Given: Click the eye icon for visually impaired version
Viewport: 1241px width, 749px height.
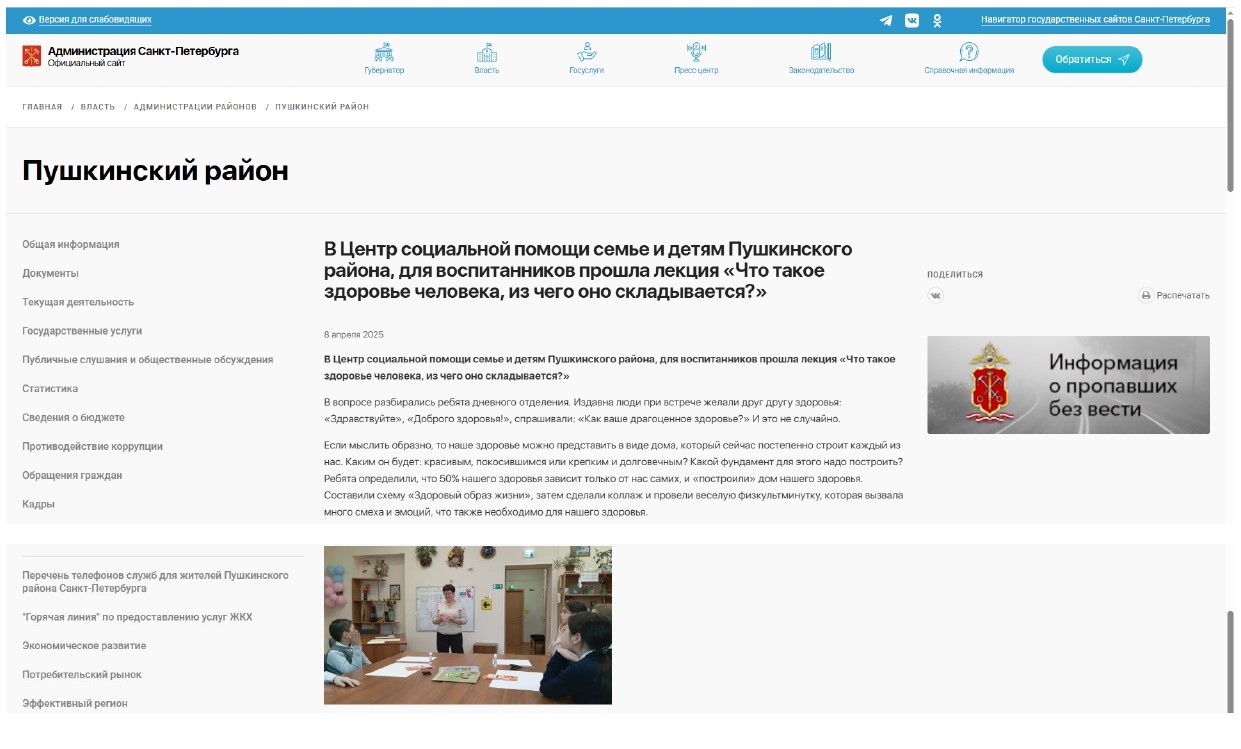Looking at the screenshot, I should (x=29, y=20).
